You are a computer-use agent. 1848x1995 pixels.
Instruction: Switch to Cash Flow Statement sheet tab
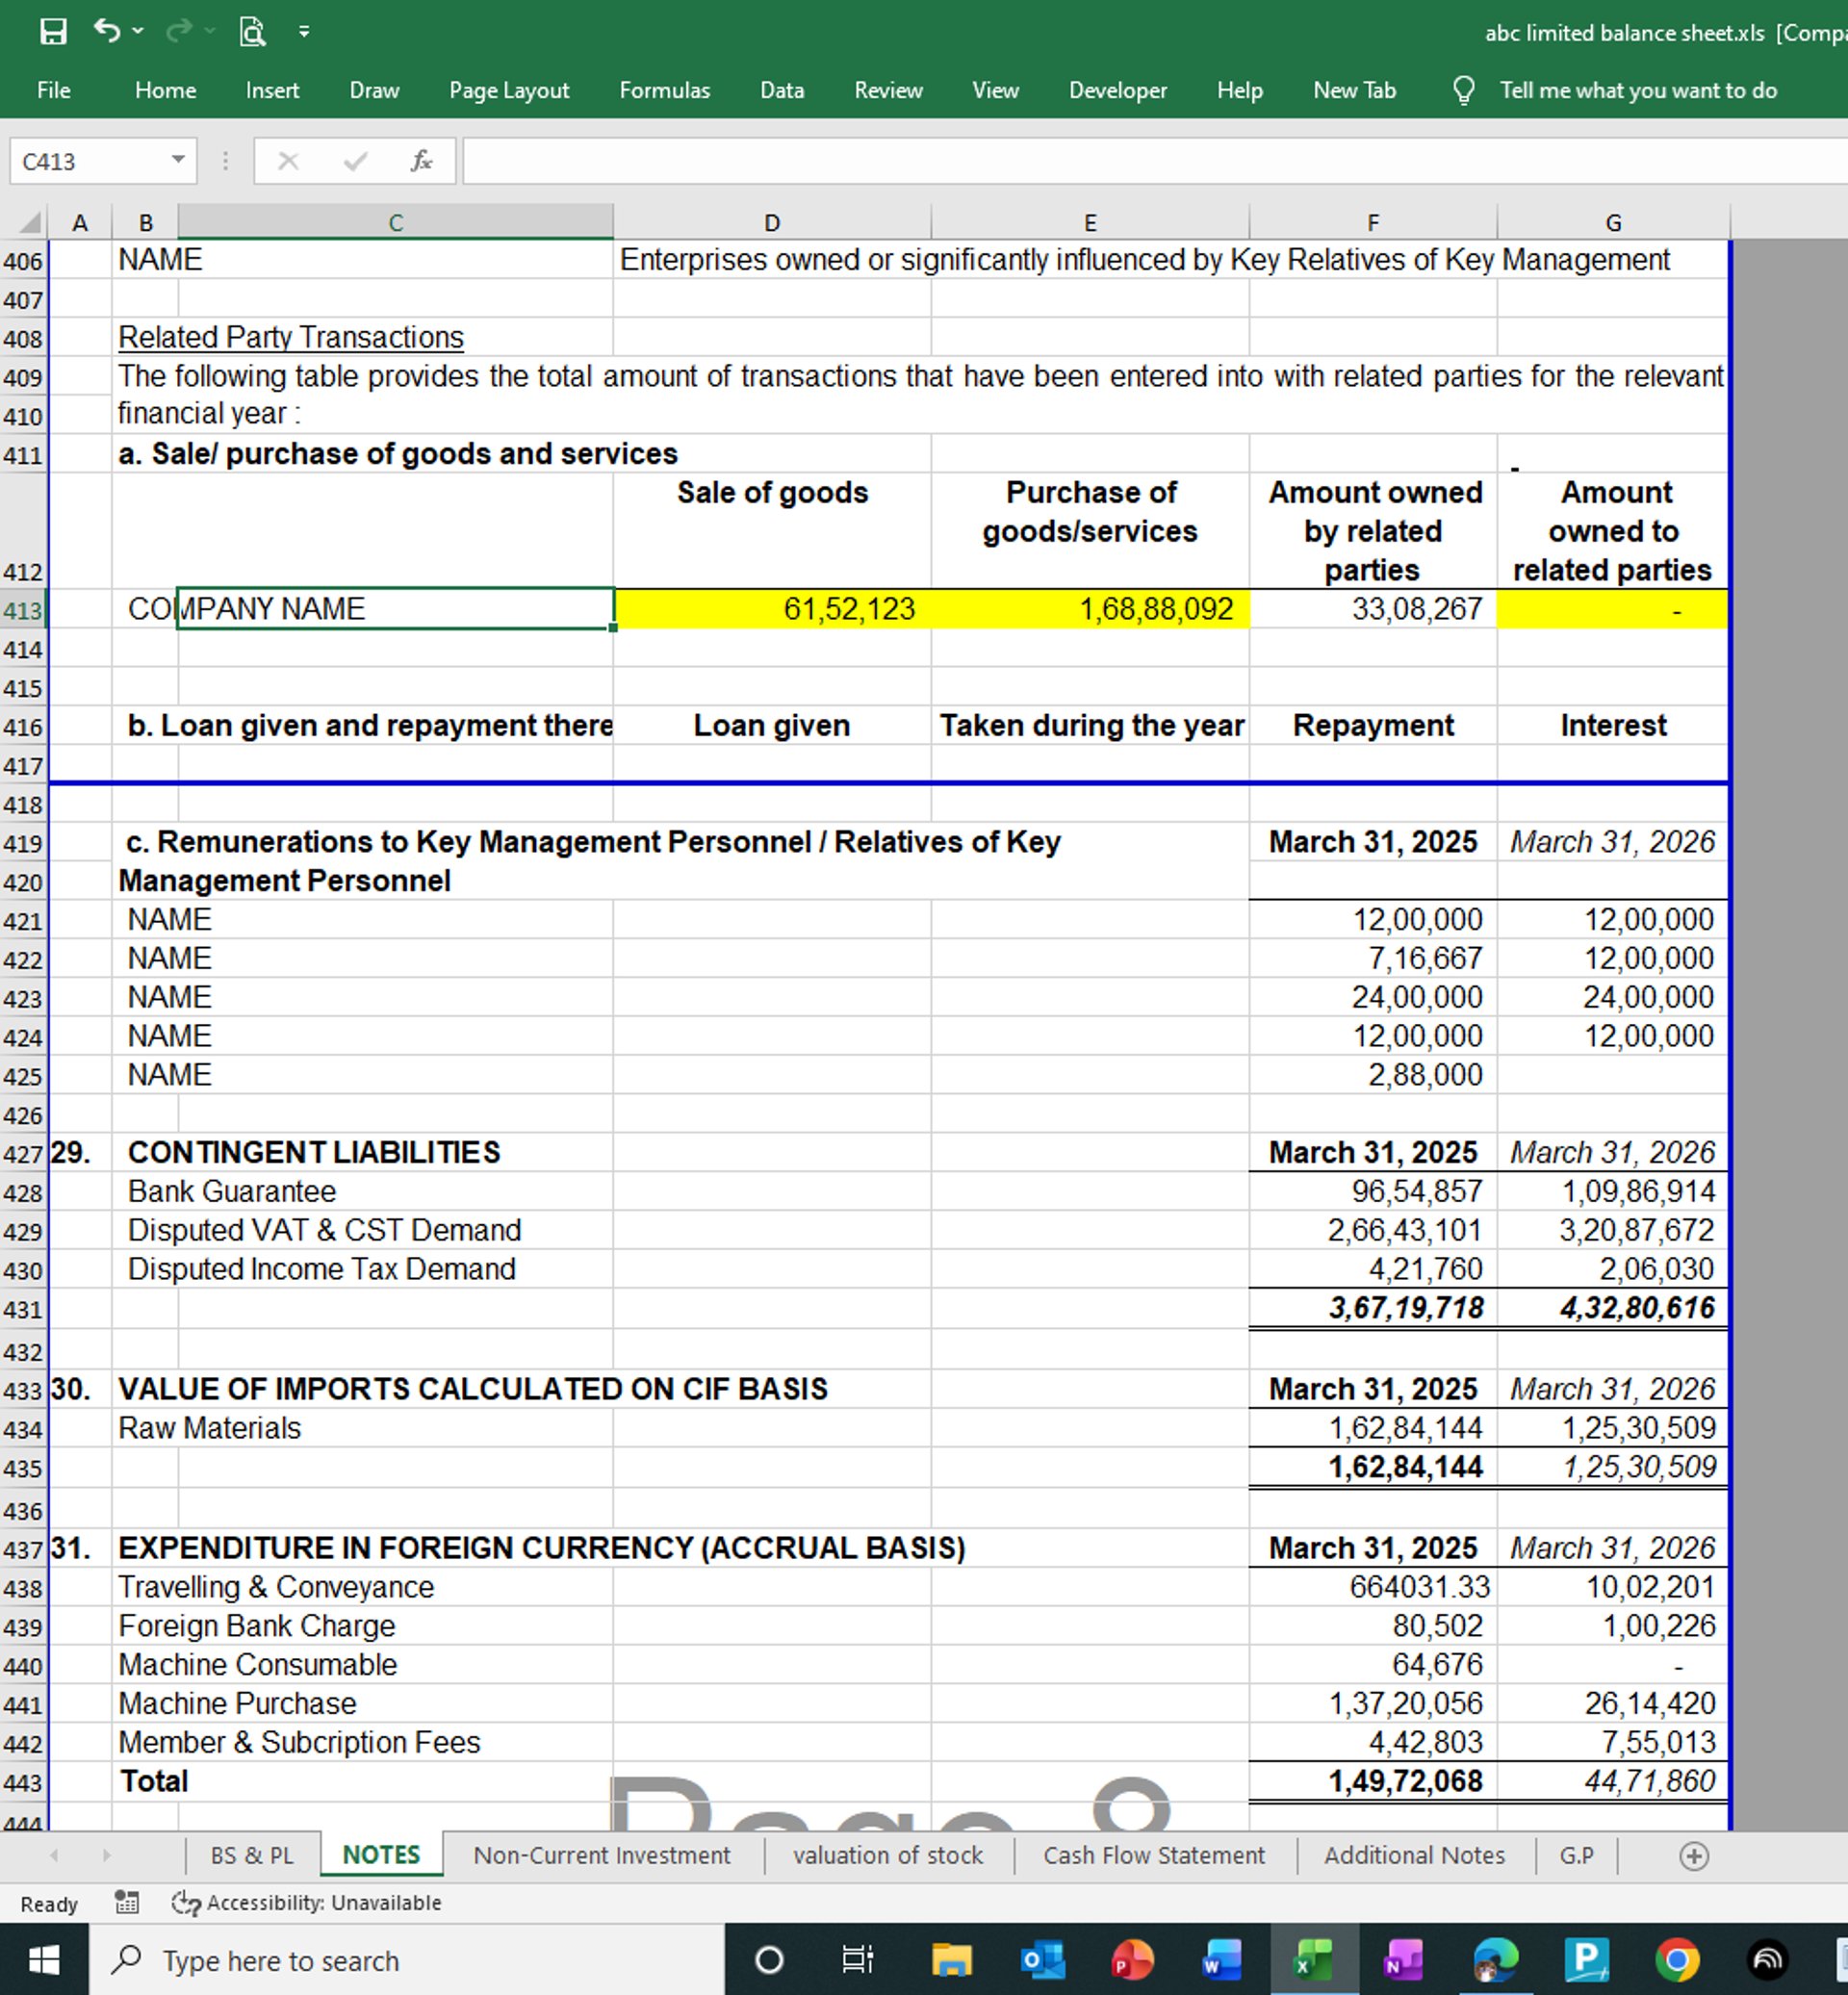point(1154,1856)
